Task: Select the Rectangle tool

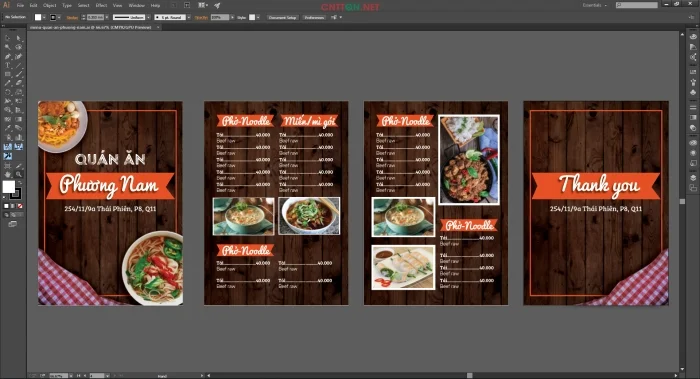Action: tap(8, 75)
